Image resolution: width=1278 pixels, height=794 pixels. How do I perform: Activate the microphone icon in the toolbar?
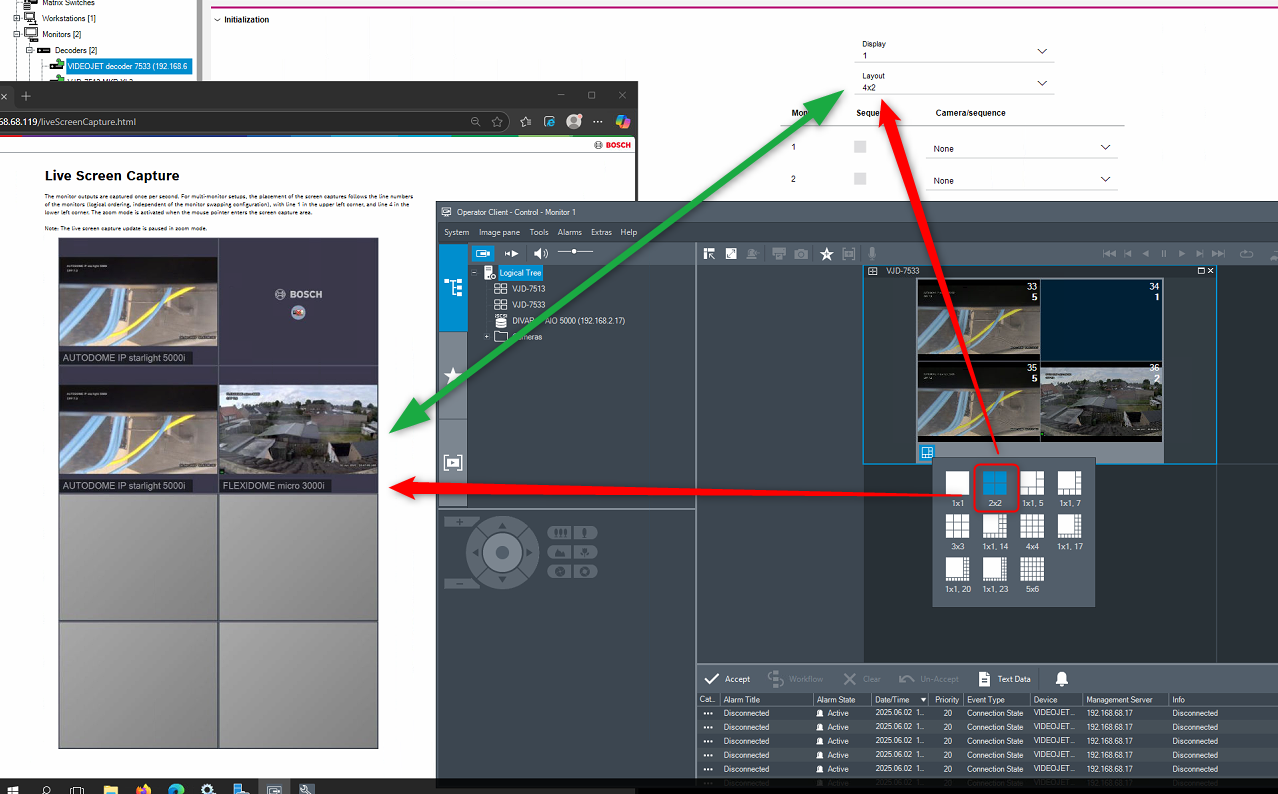[872, 254]
